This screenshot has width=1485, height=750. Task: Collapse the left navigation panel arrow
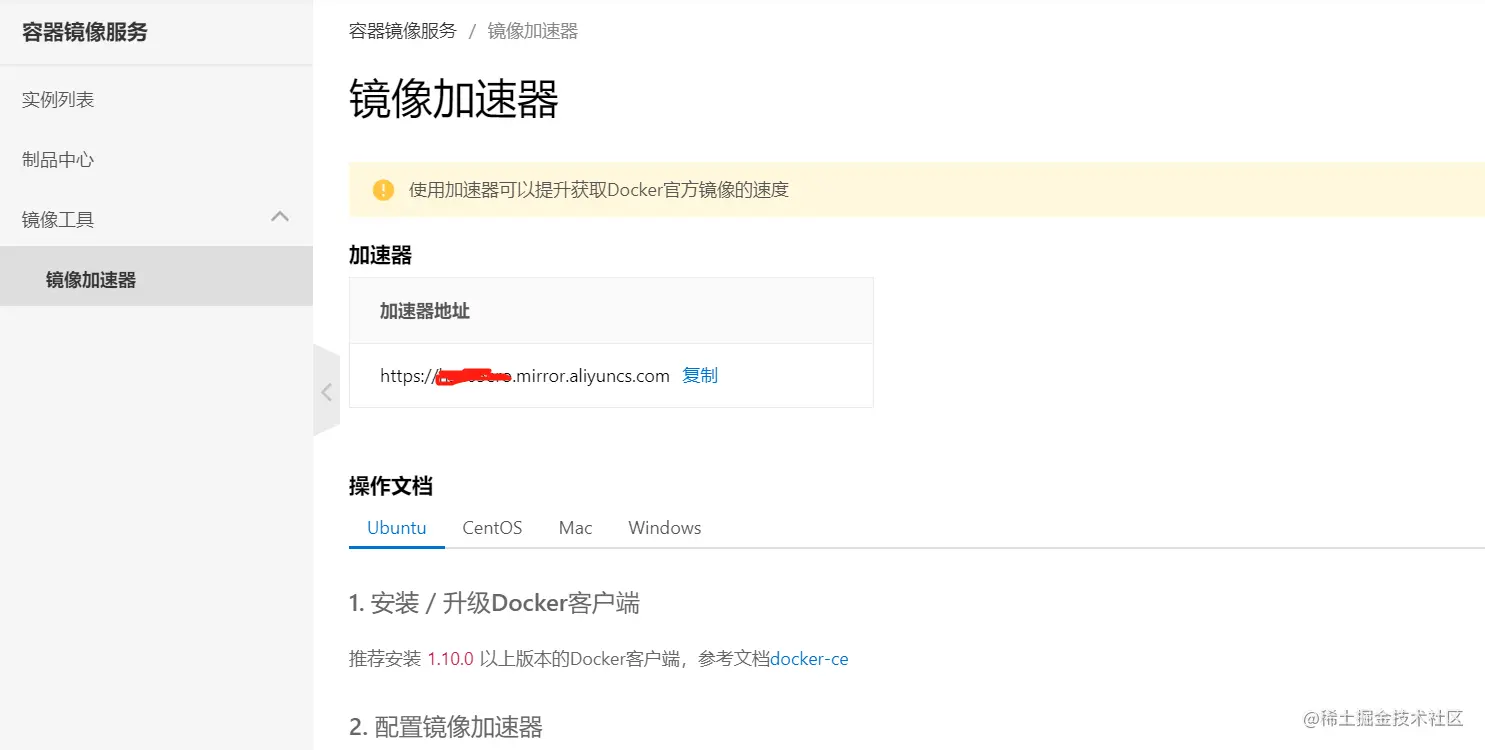point(326,390)
